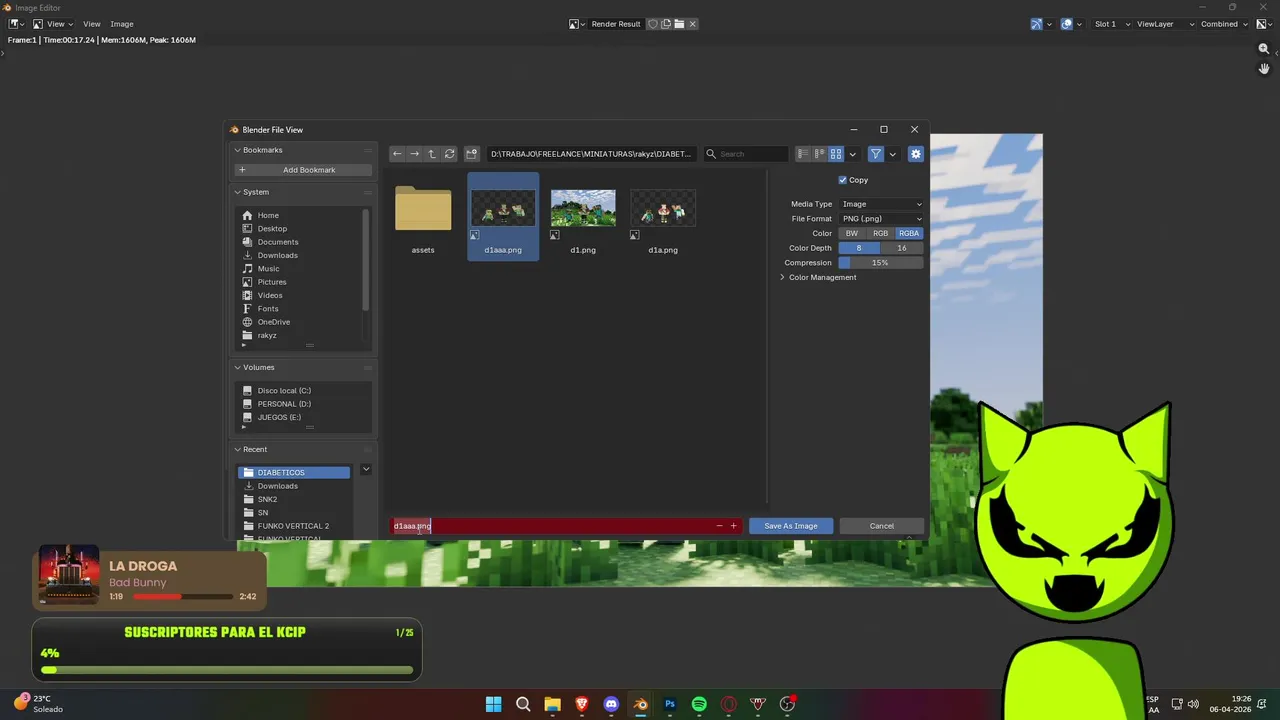
Task: Open the assets folder
Action: (423, 218)
